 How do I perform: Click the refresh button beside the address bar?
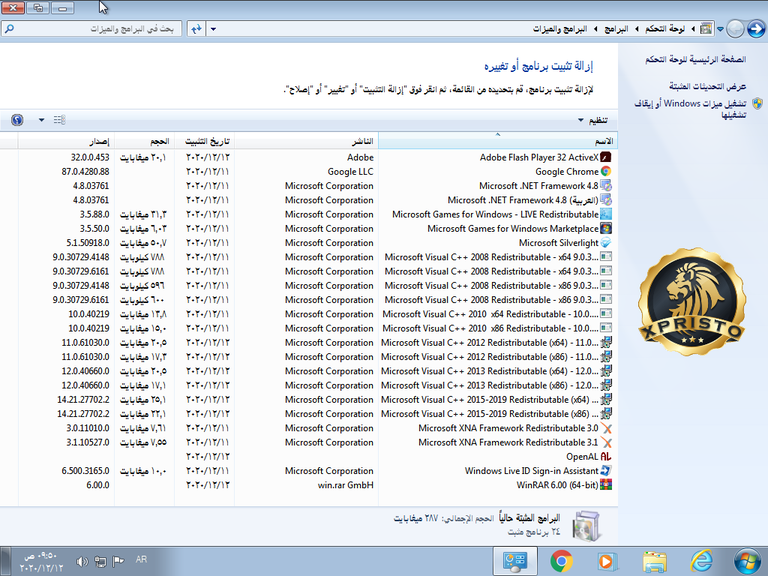(x=196, y=29)
